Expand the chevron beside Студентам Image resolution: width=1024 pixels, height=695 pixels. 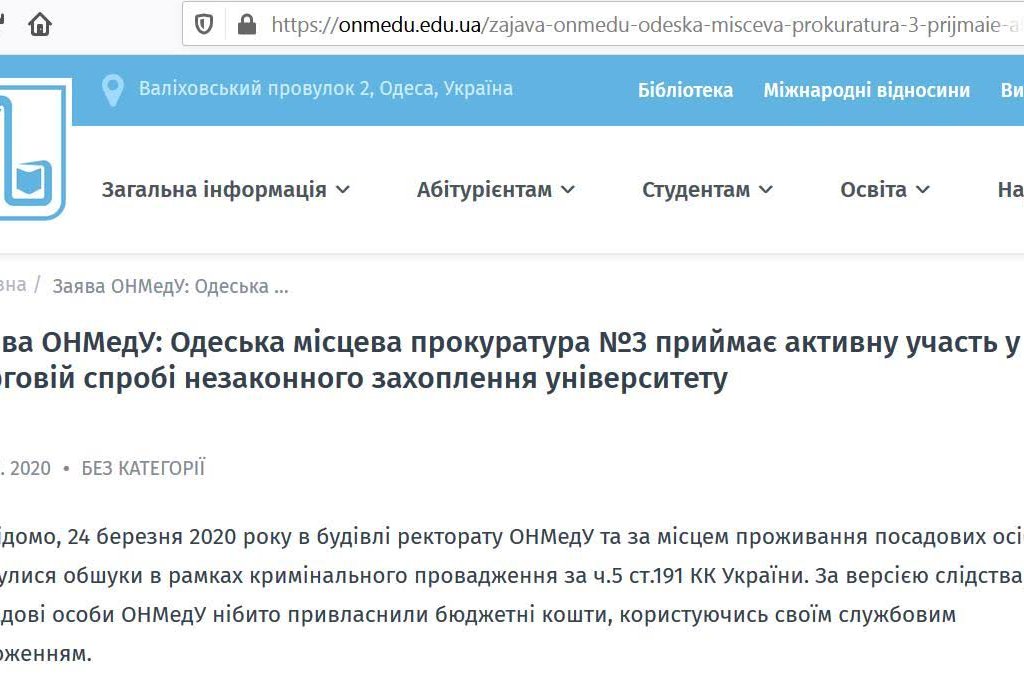[766, 189]
